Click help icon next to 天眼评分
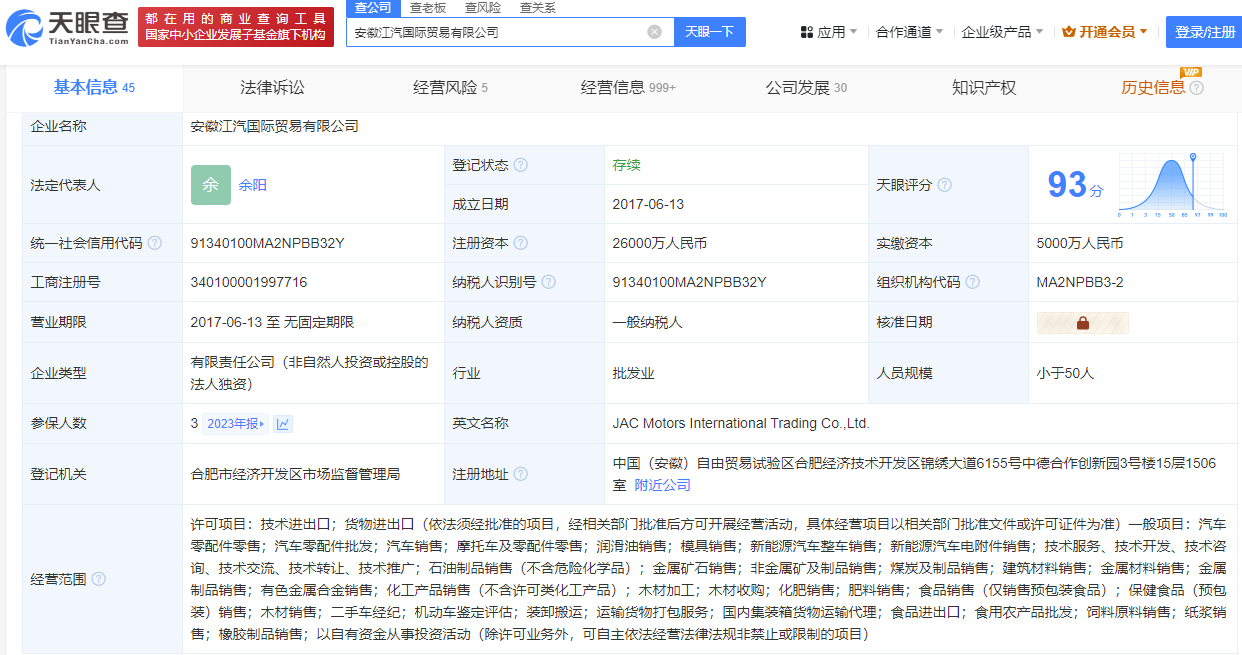Viewport: 1242px width, 655px height. (x=944, y=185)
